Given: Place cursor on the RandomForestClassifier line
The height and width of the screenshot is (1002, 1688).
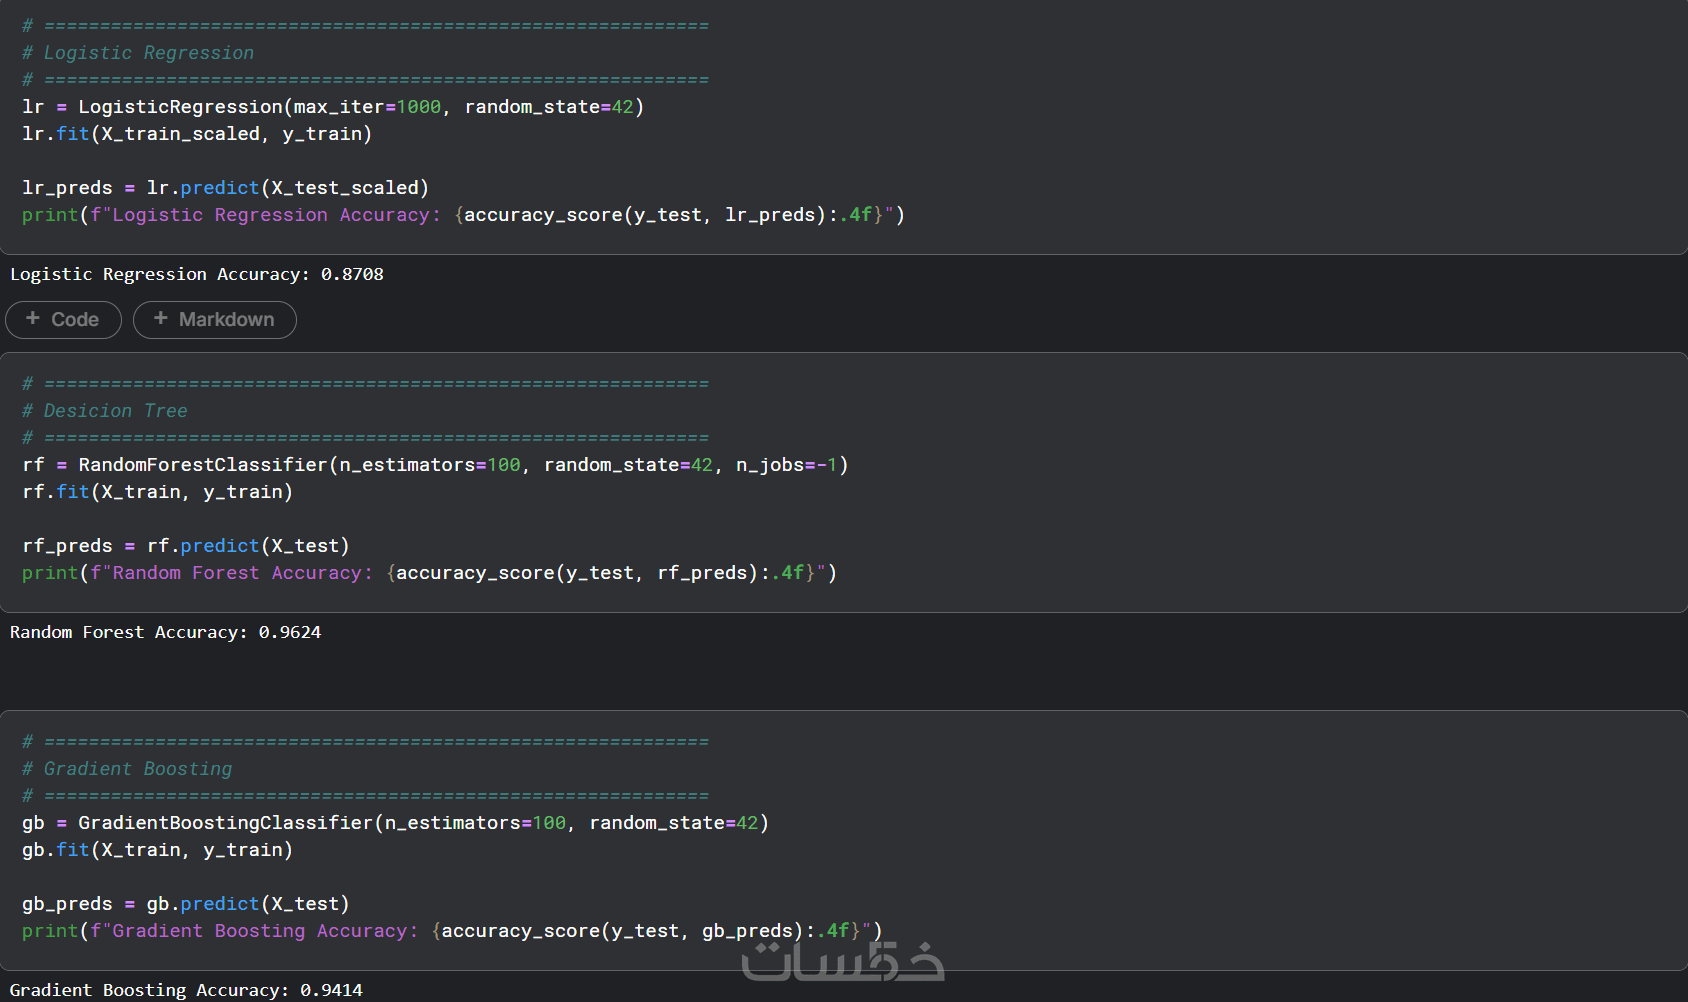Looking at the screenshot, I should 434,465.
